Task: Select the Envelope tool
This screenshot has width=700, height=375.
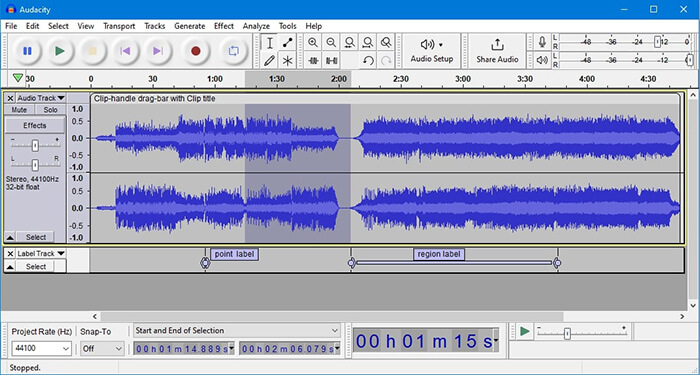Action: pyautogui.click(x=288, y=43)
